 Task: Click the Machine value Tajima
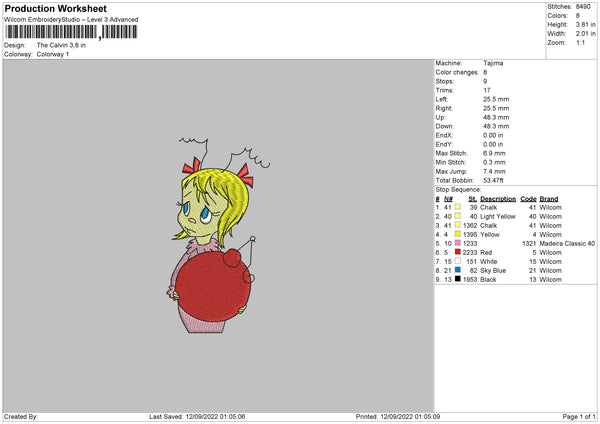point(493,63)
